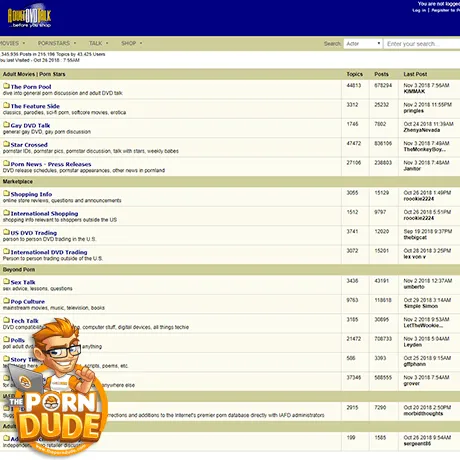Click the Sex Talk folder icon

click(6, 281)
